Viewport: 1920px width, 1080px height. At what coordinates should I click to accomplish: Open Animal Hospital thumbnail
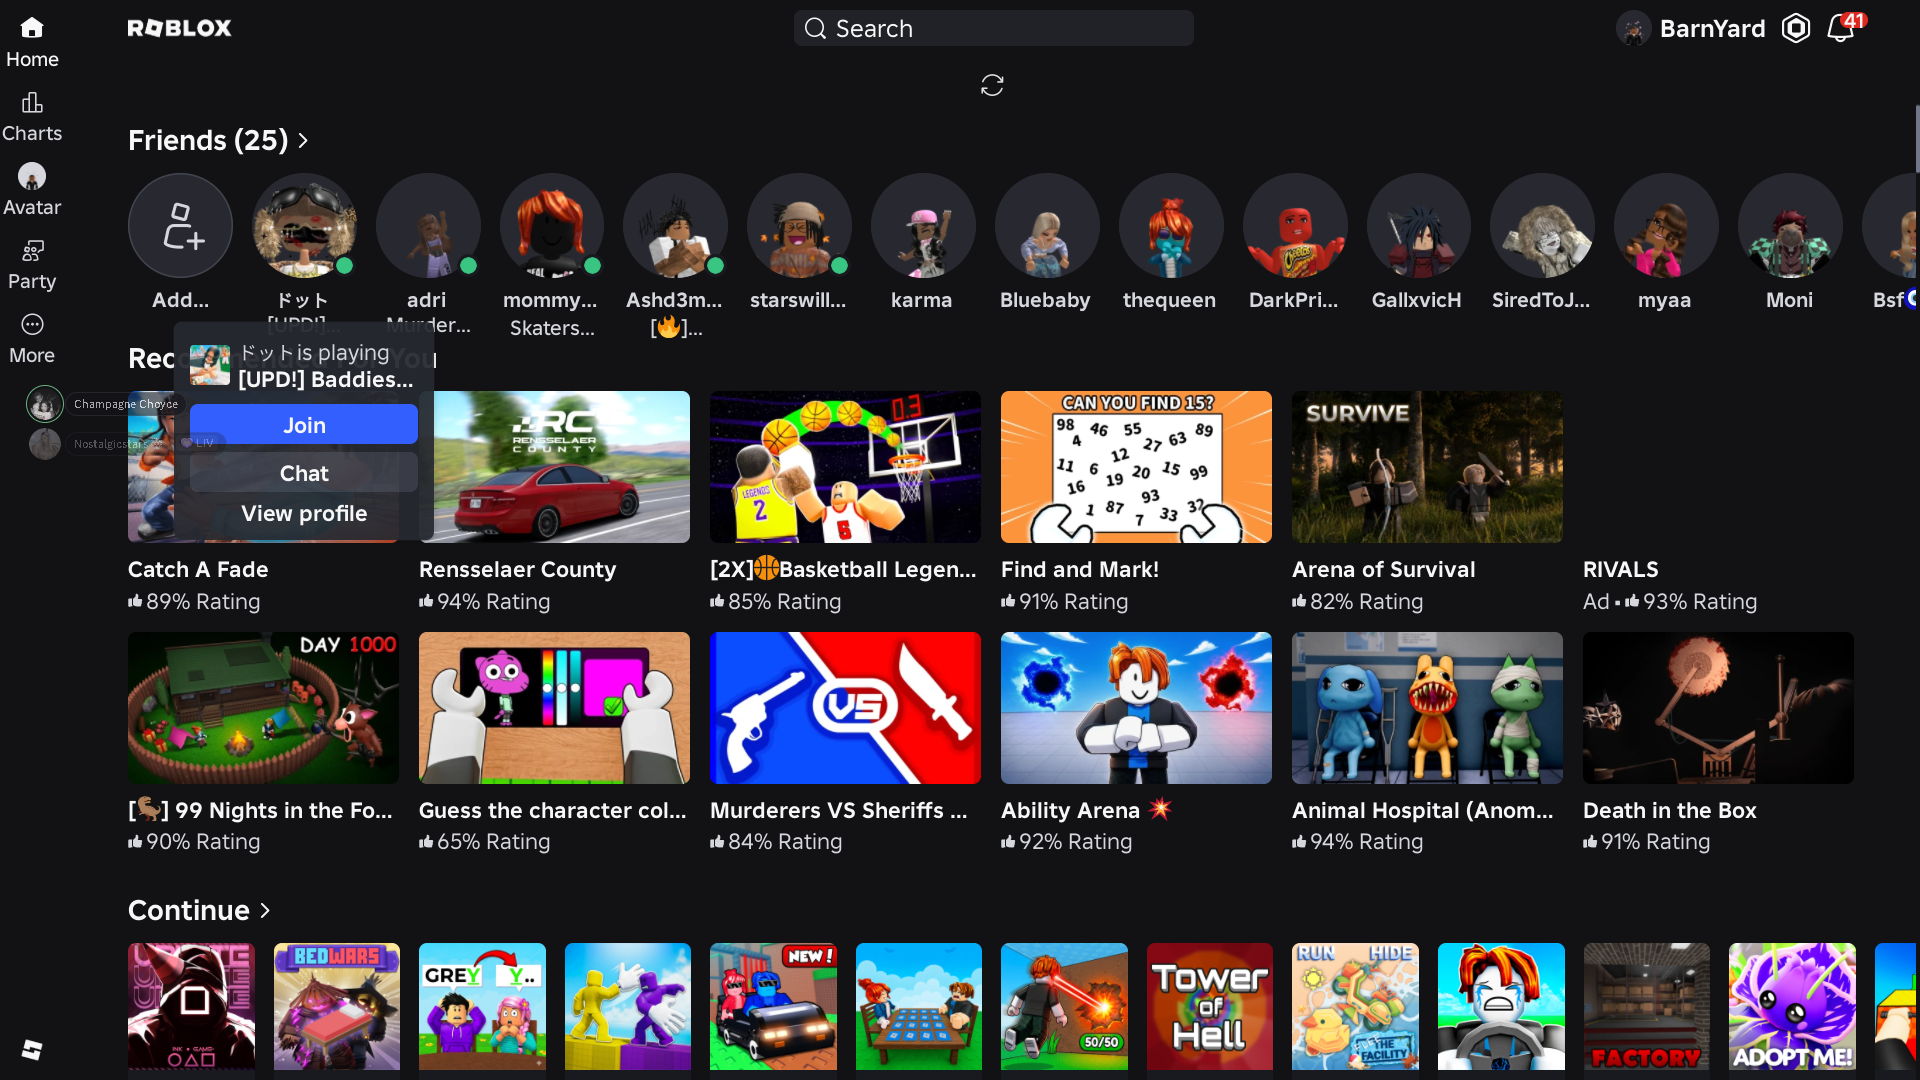1427,708
